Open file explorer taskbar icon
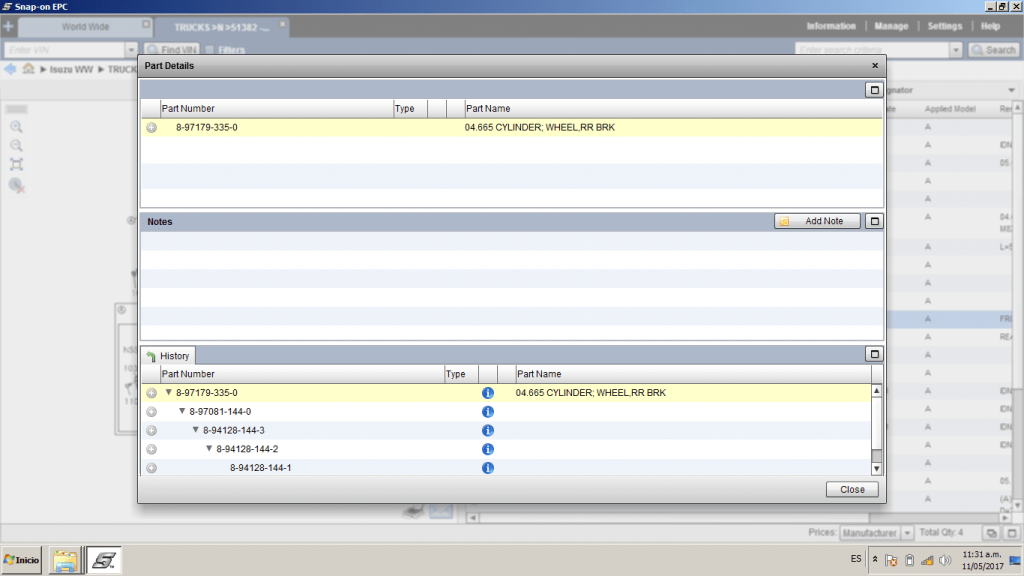This screenshot has width=1024, height=576. pos(65,560)
